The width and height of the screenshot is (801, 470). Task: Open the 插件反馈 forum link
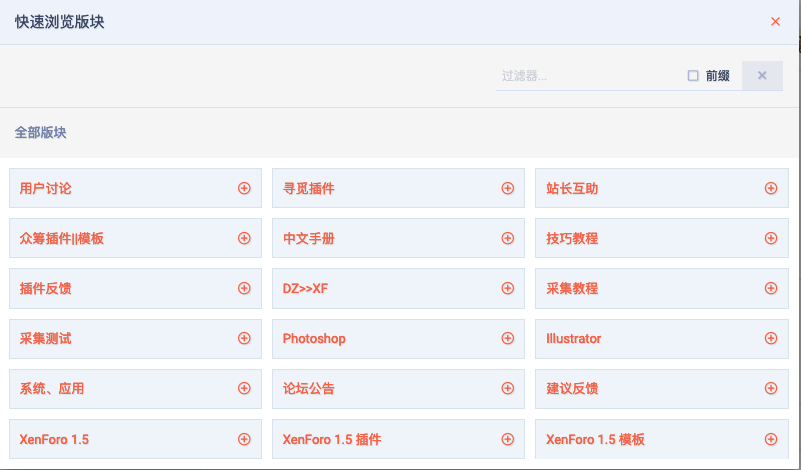pyautogui.click(x=45, y=289)
